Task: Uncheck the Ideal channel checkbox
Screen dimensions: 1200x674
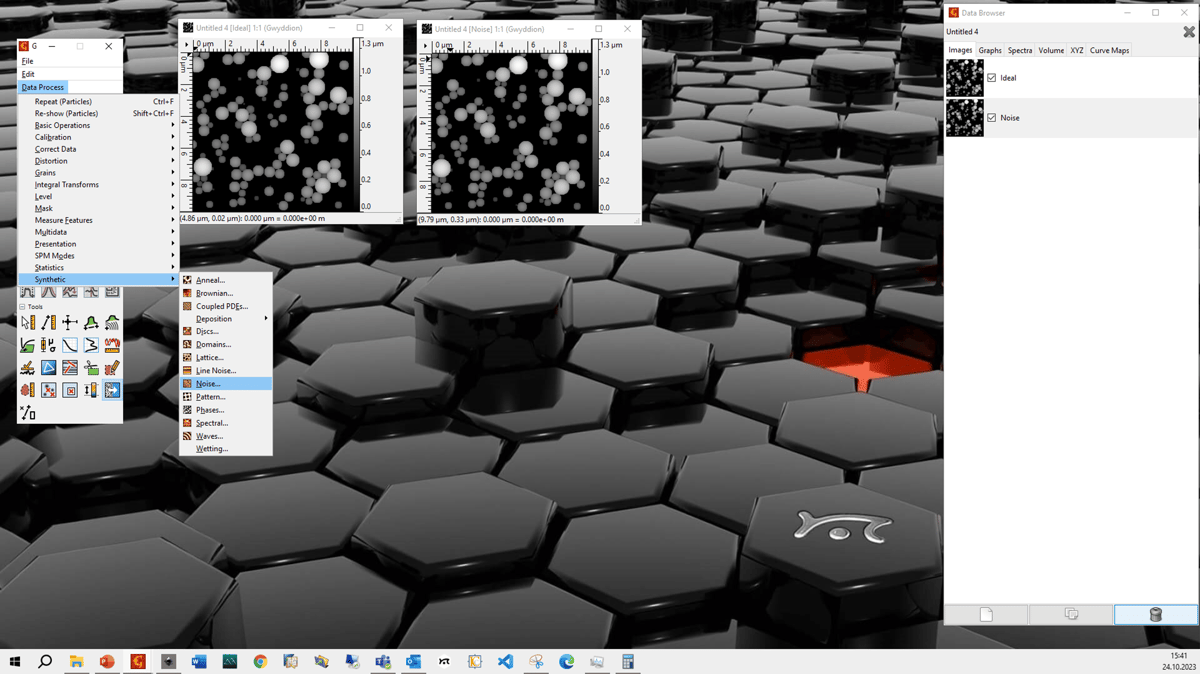Action: (991, 78)
